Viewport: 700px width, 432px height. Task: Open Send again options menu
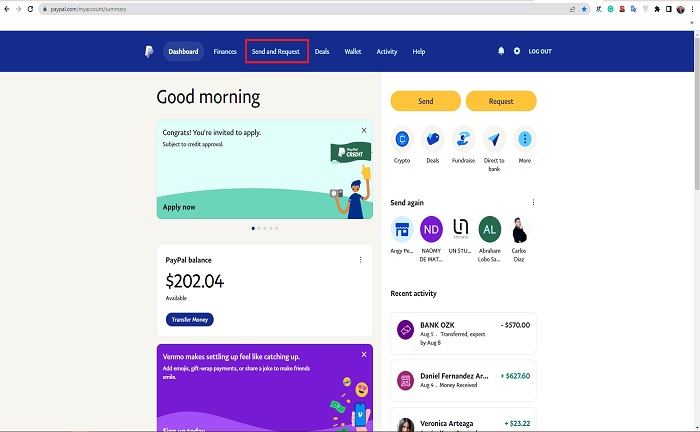coord(533,202)
